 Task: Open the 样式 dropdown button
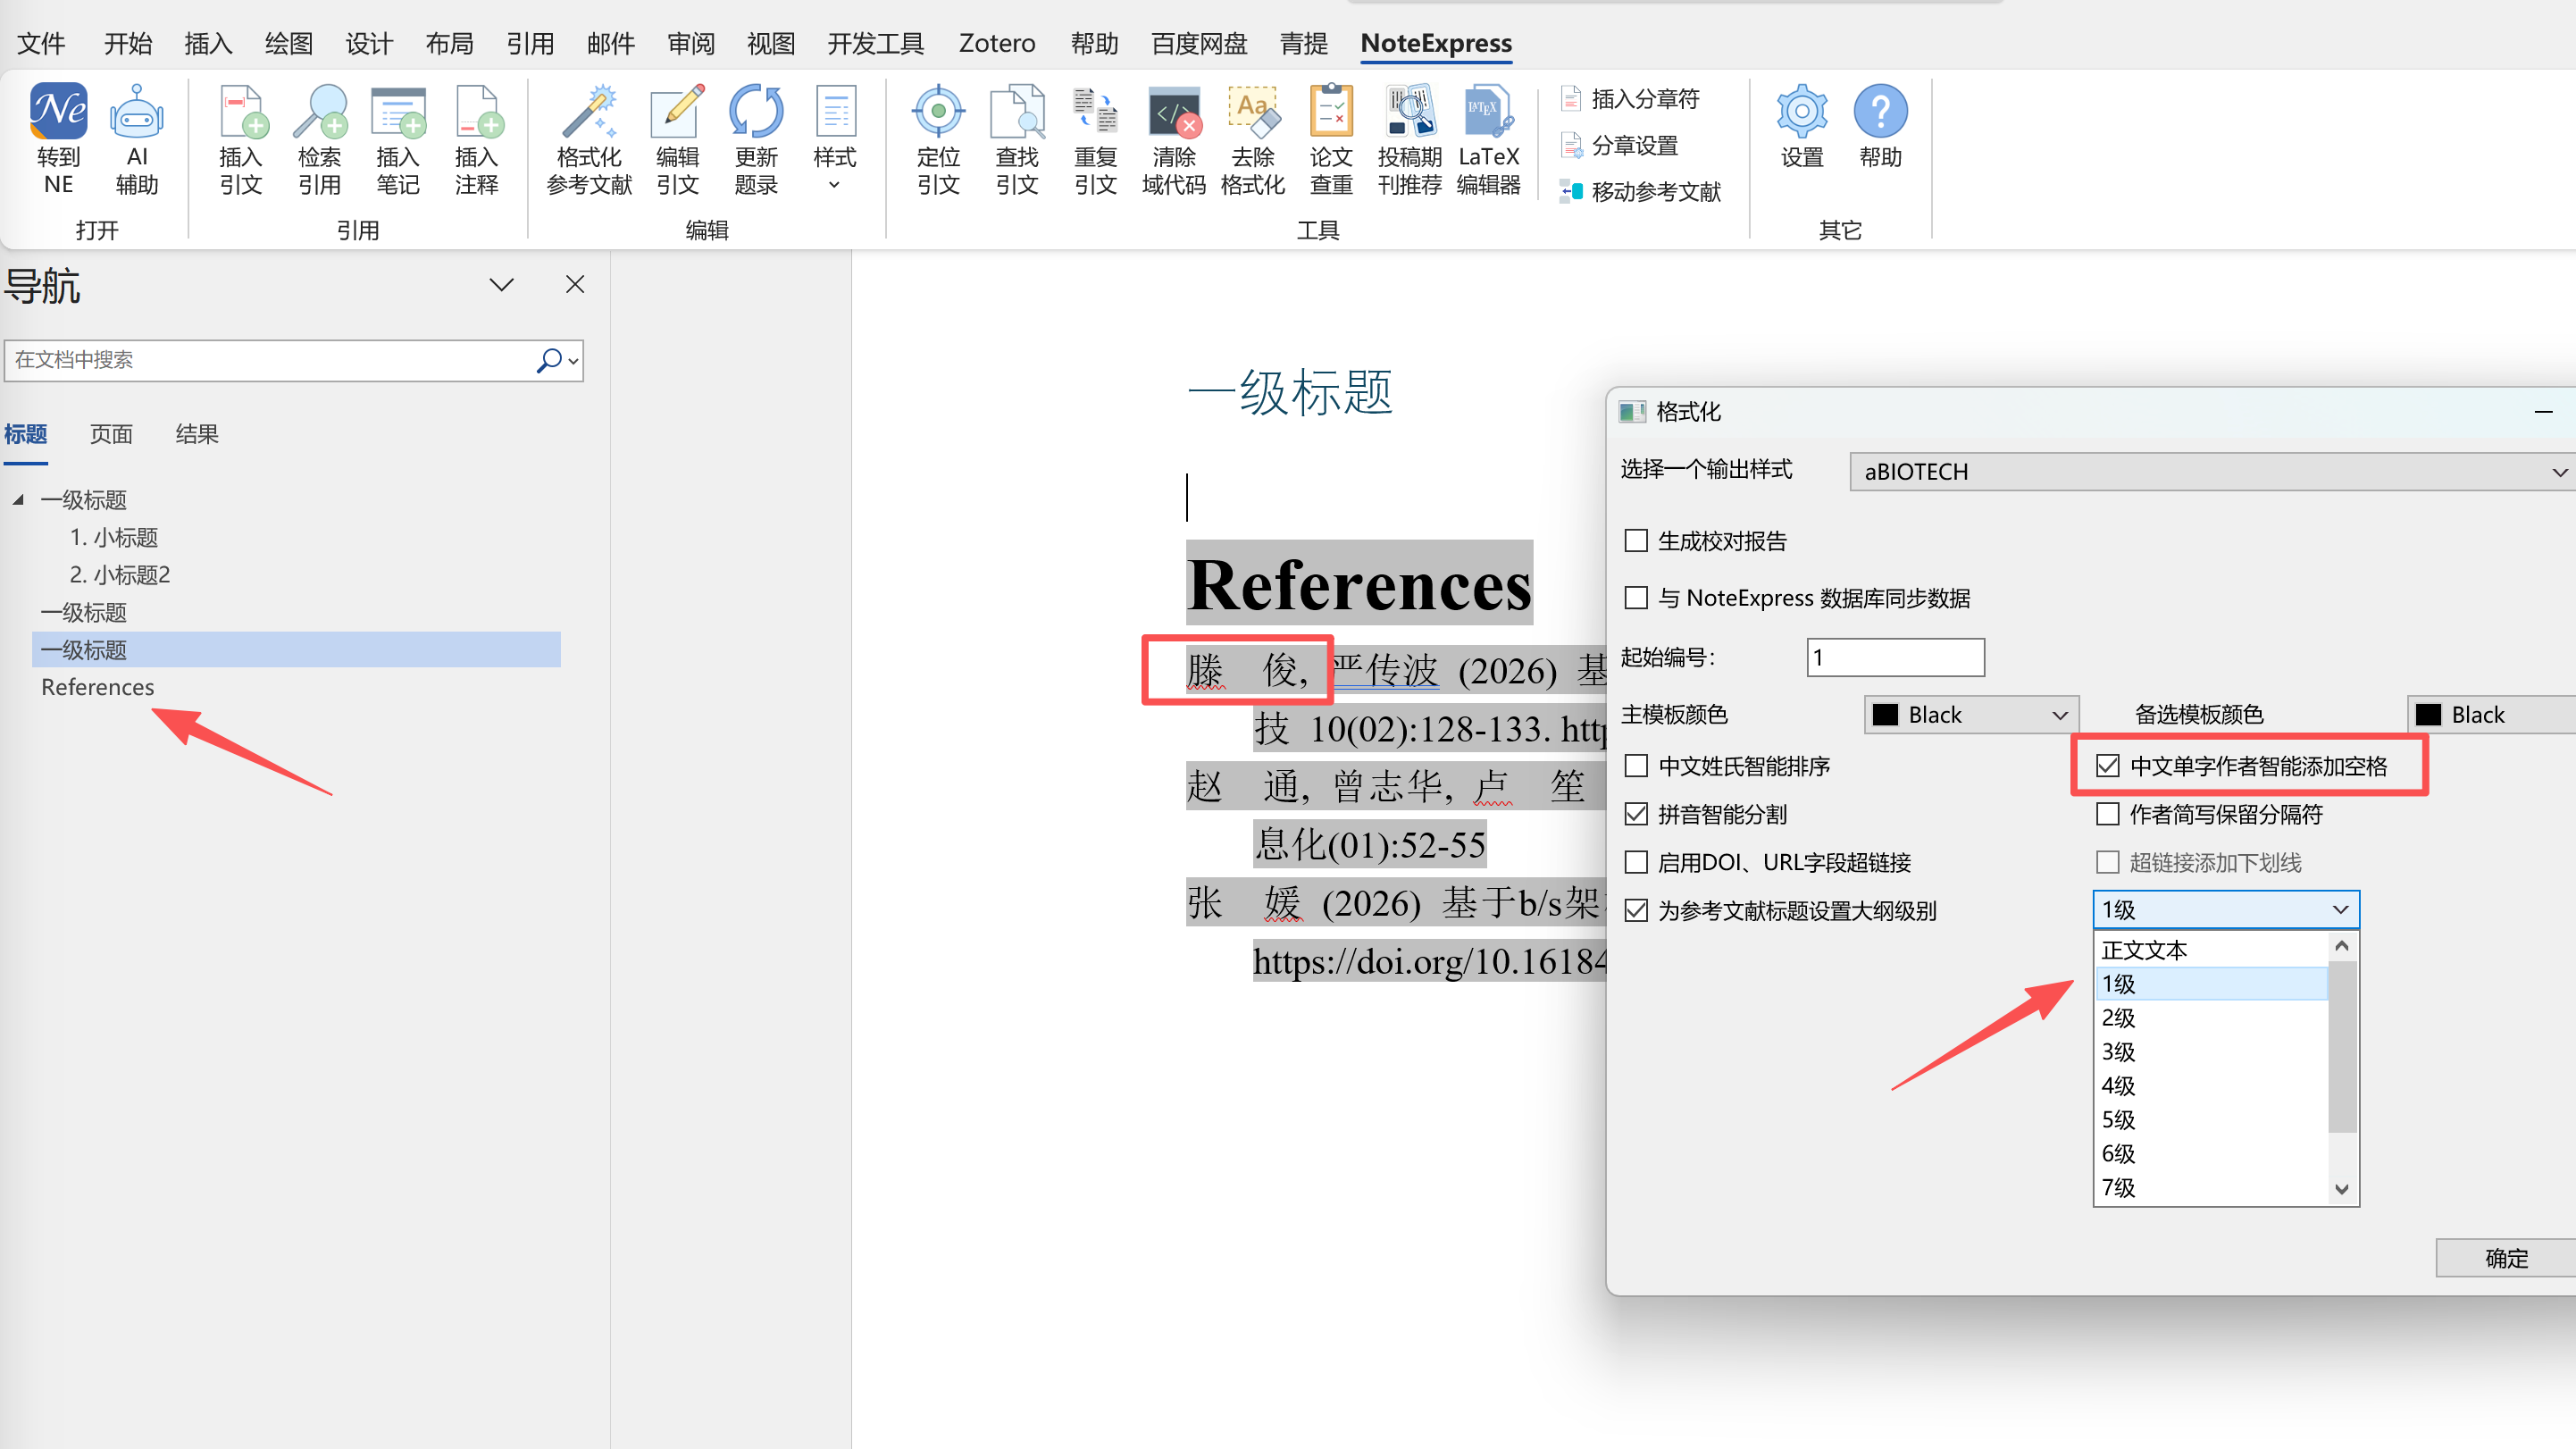(x=834, y=138)
